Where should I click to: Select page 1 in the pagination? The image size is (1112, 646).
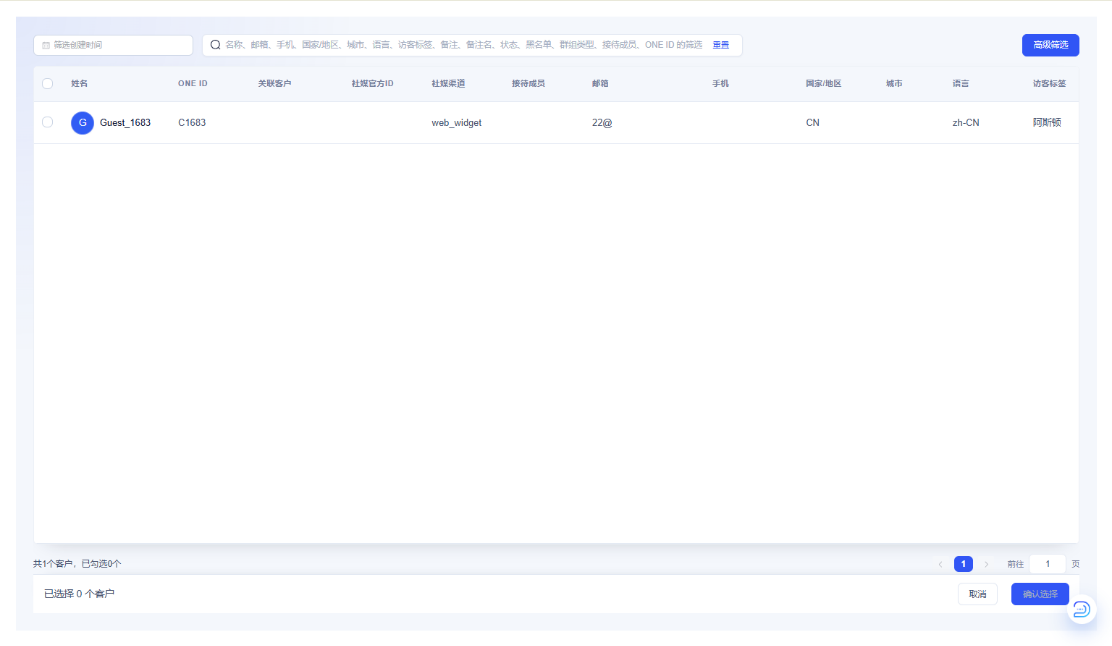click(963, 564)
